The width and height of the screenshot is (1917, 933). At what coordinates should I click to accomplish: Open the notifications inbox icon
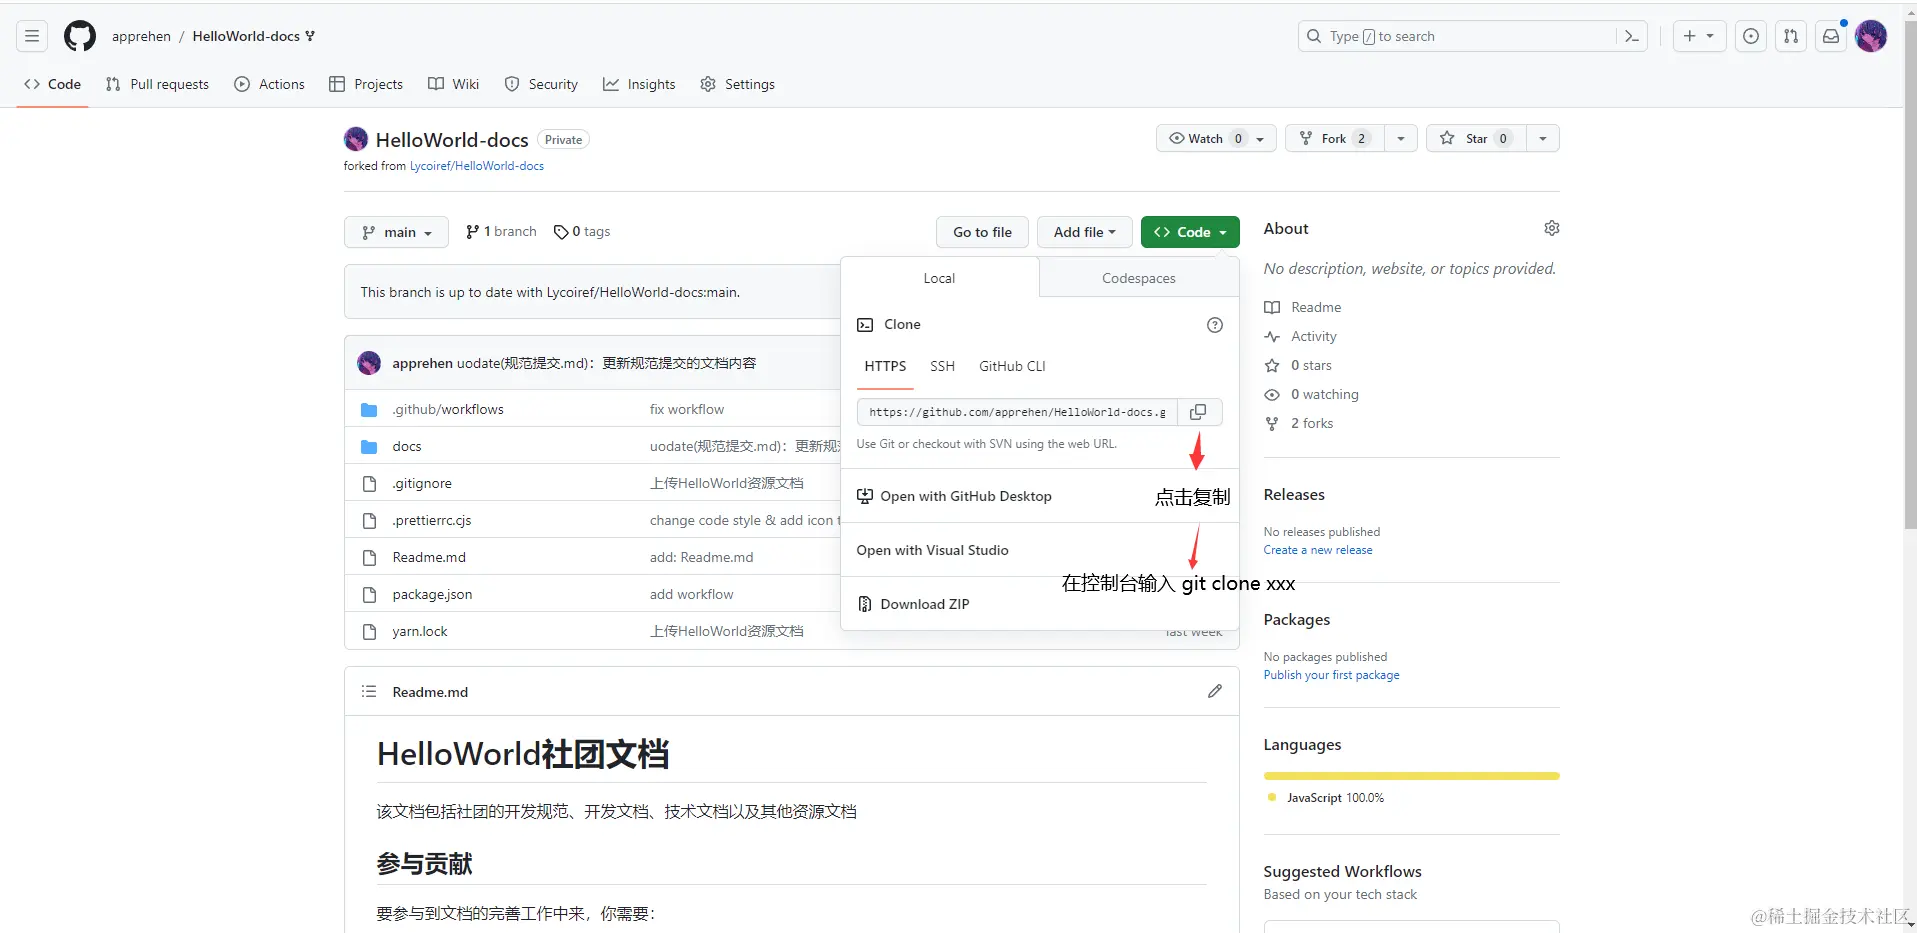[1831, 36]
